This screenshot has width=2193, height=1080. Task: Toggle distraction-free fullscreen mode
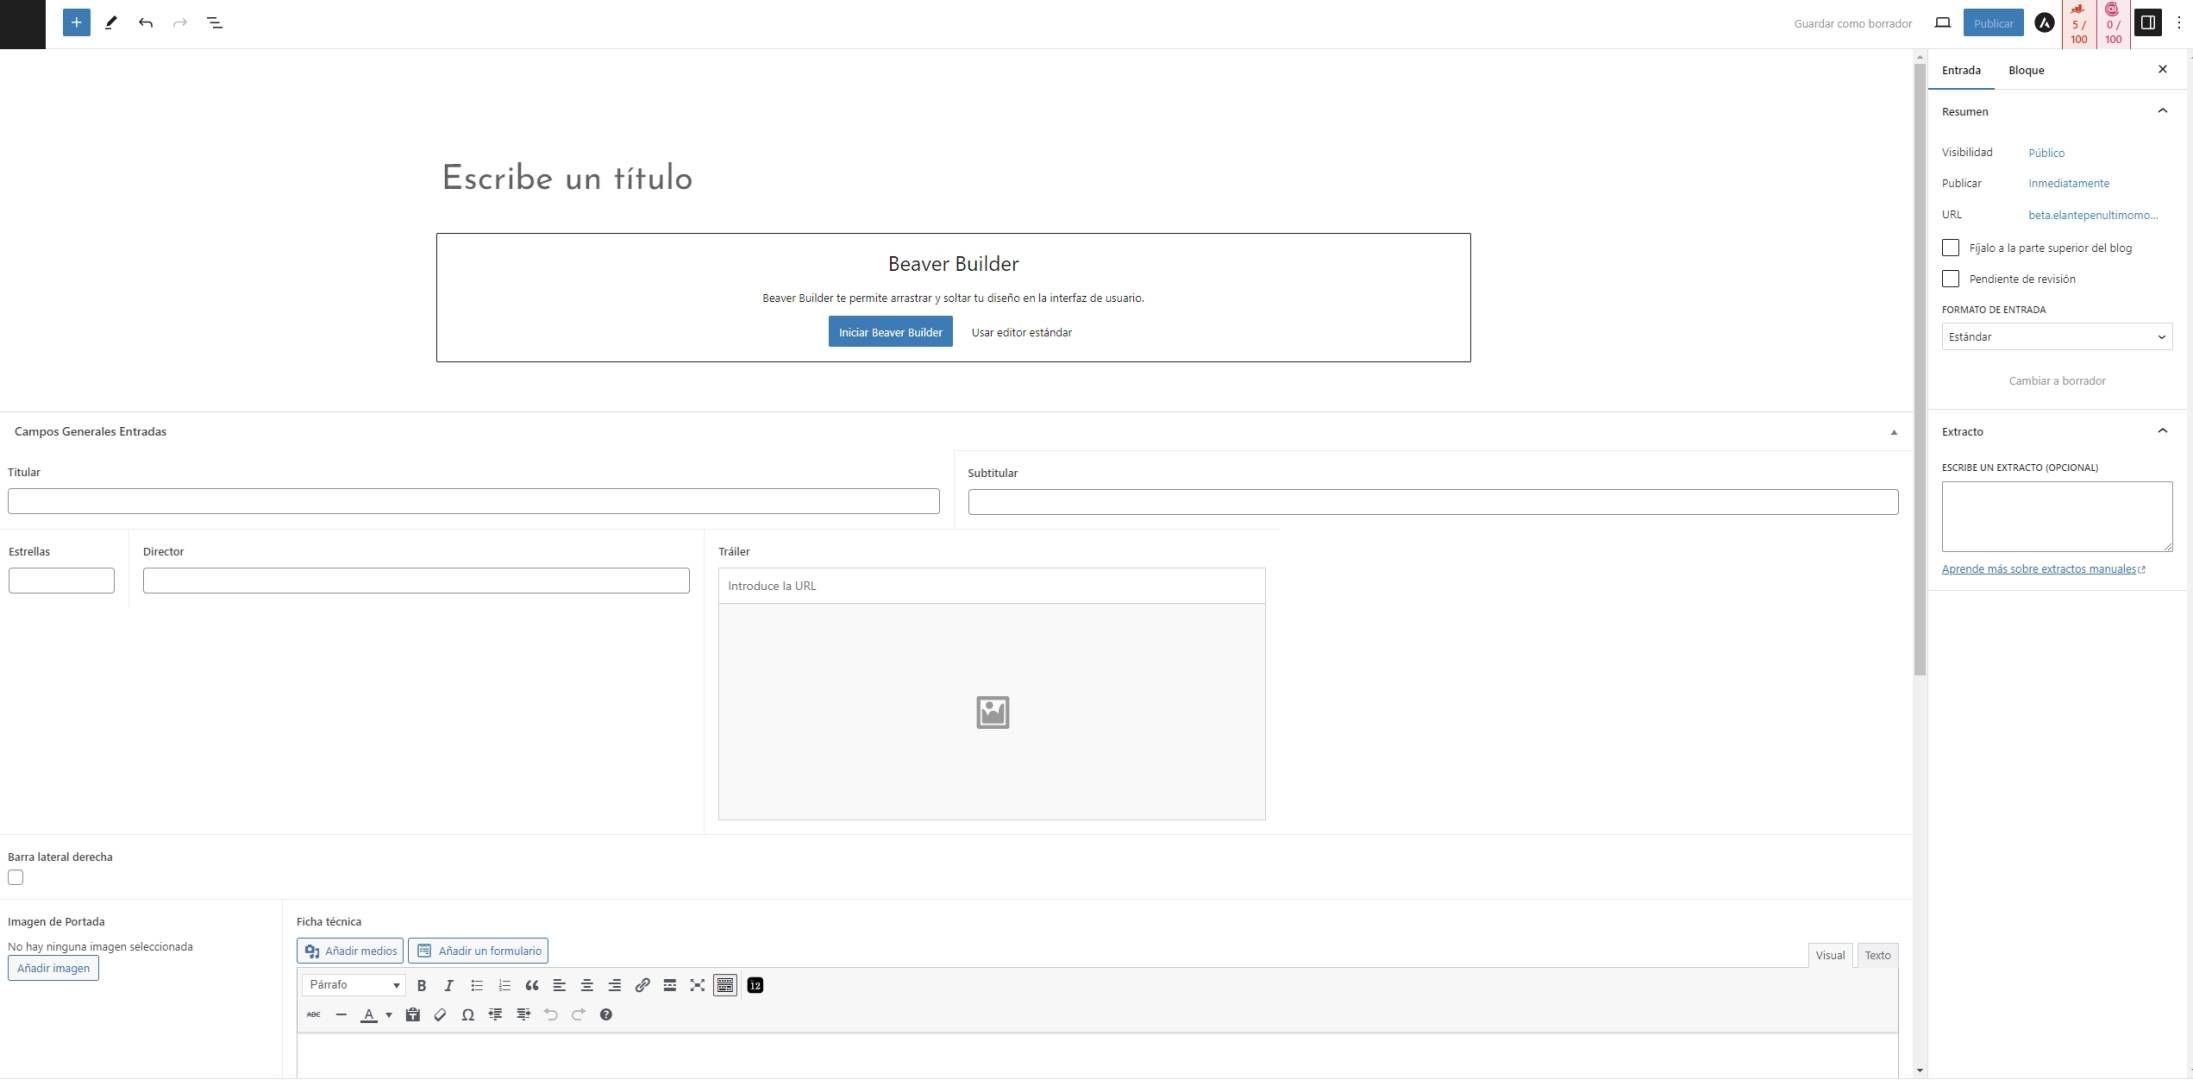(697, 985)
